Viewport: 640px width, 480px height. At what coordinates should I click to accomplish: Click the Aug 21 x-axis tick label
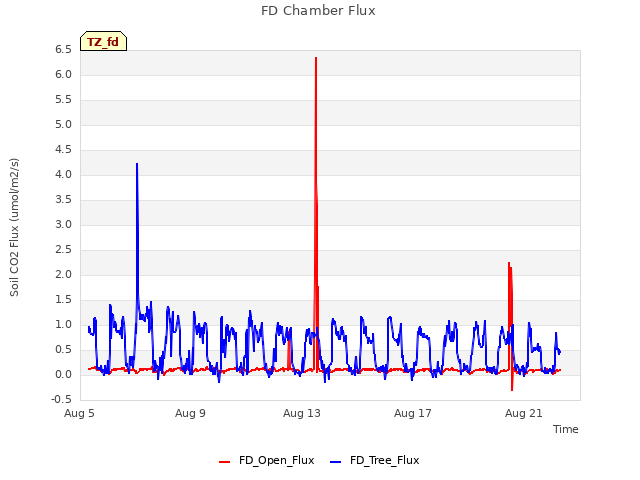[x=524, y=413]
